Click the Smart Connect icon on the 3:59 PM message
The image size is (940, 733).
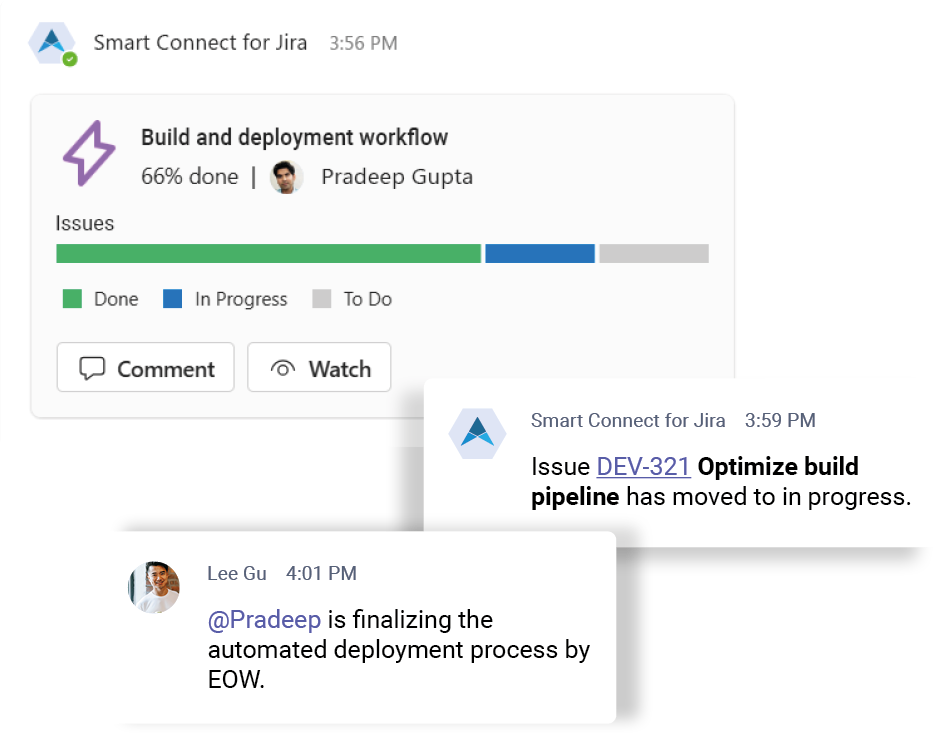pos(478,434)
